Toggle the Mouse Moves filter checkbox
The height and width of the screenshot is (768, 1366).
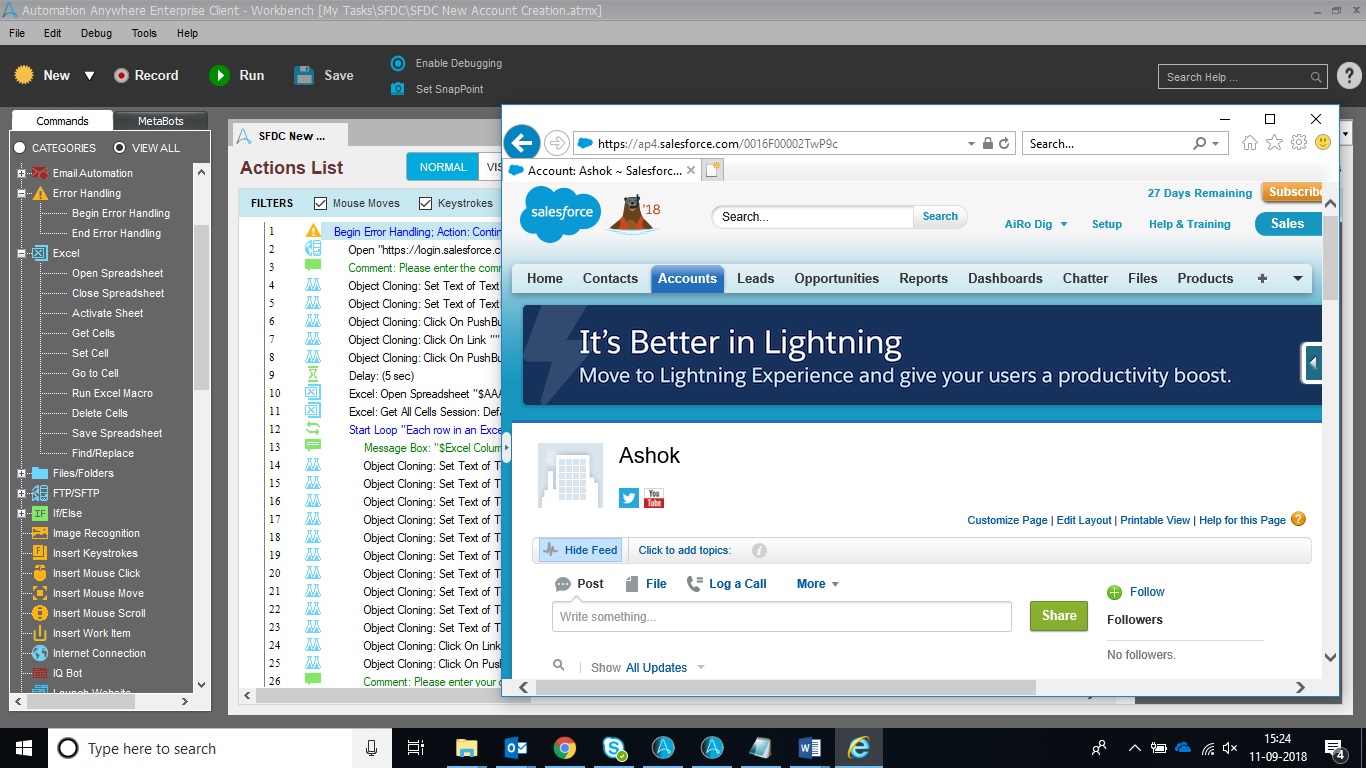(x=321, y=203)
